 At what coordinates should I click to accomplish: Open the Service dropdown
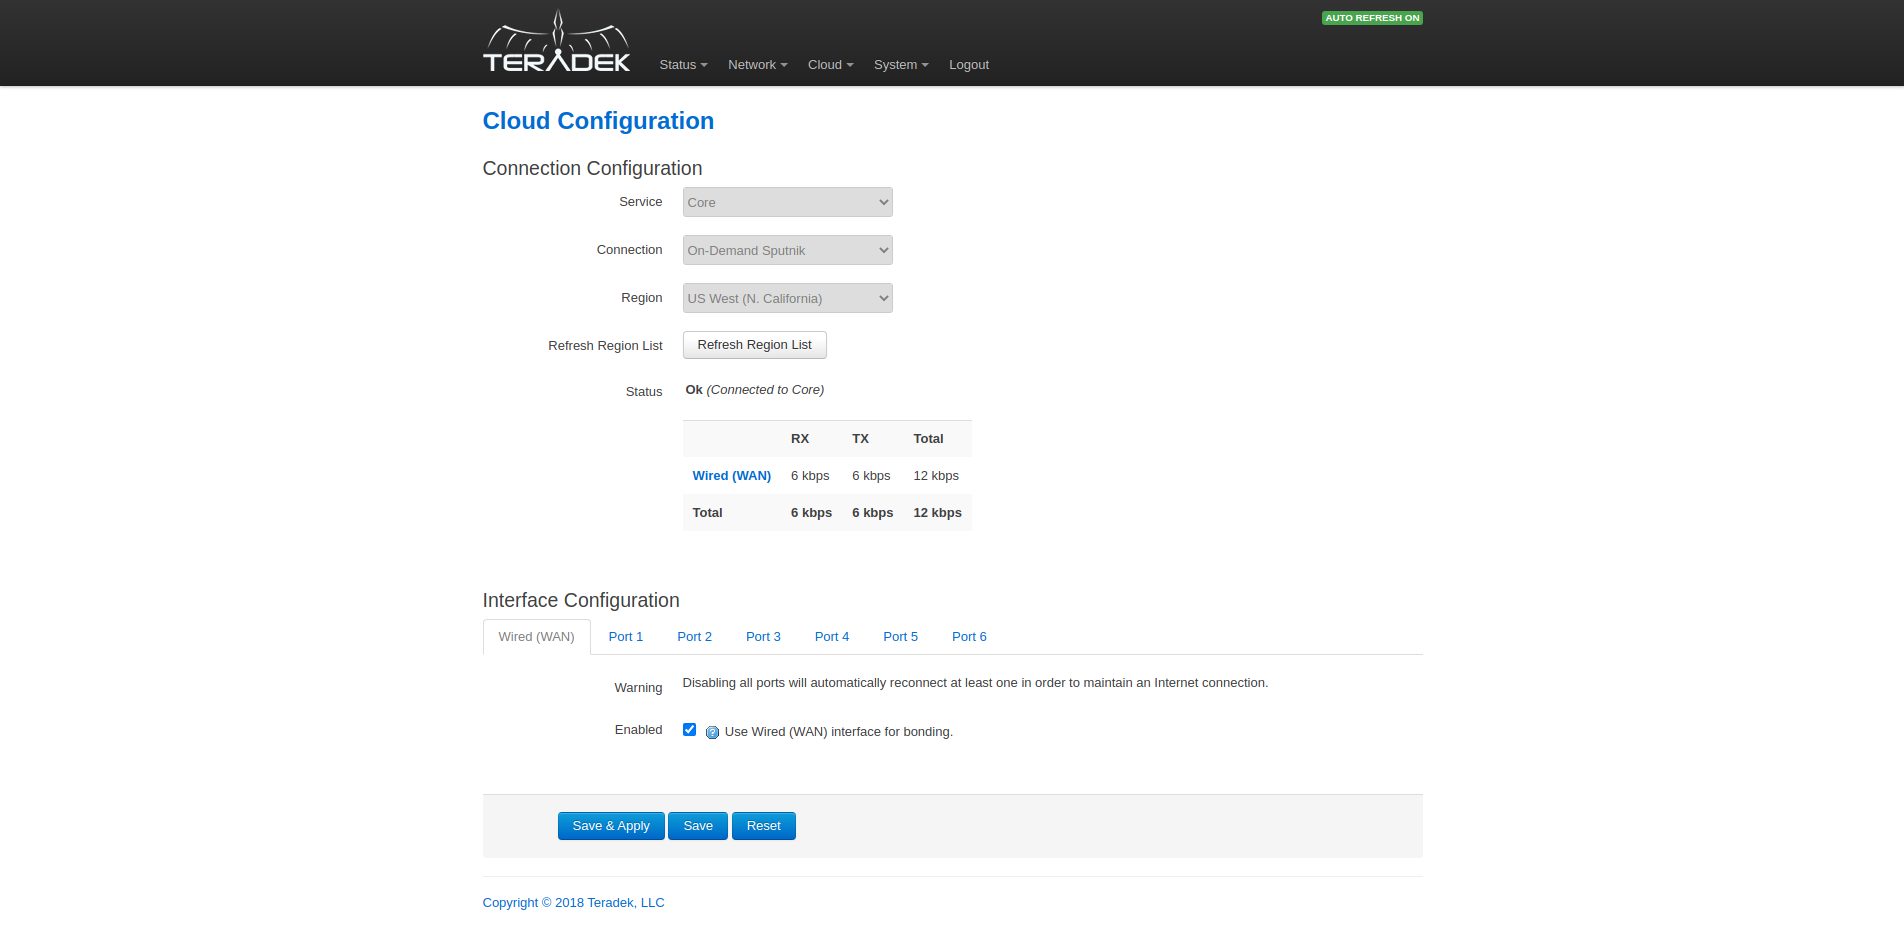pos(787,202)
